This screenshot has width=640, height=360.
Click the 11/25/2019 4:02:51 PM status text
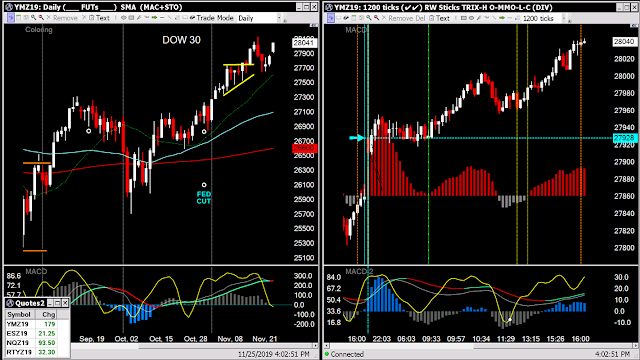coord(273,354)
